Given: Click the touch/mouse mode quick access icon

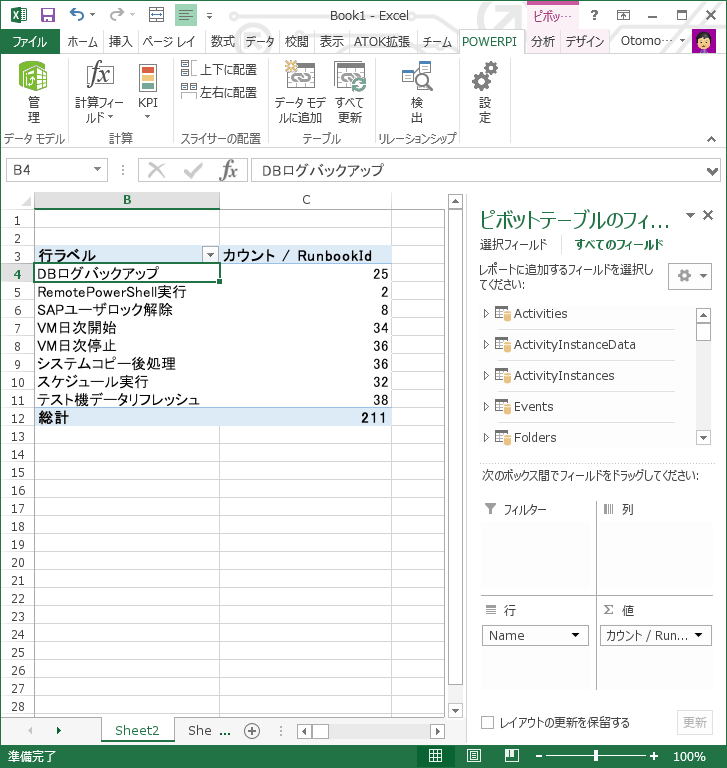Looking at the screenshot, I should coord(156,15).
